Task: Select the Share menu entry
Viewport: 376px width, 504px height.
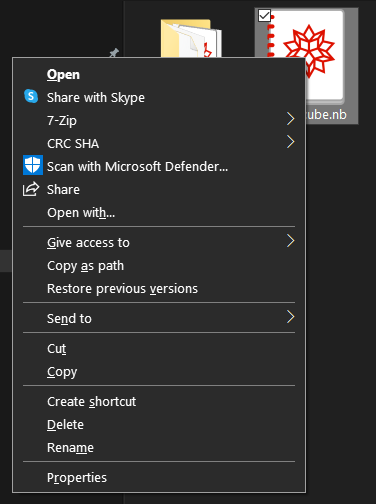Action: coord(159,190)
